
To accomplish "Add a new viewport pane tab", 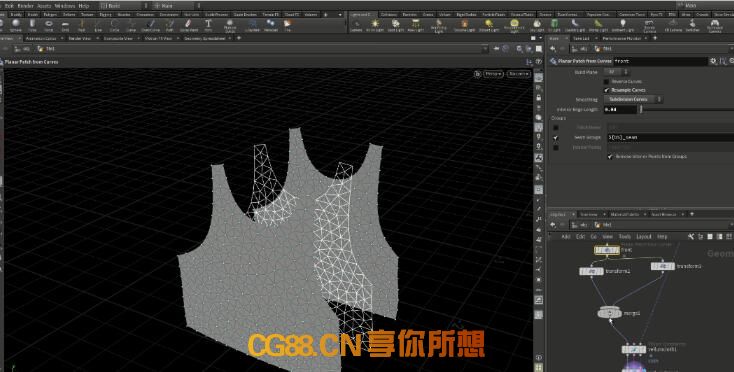I will pyautogui.click(x=239, y=38).
